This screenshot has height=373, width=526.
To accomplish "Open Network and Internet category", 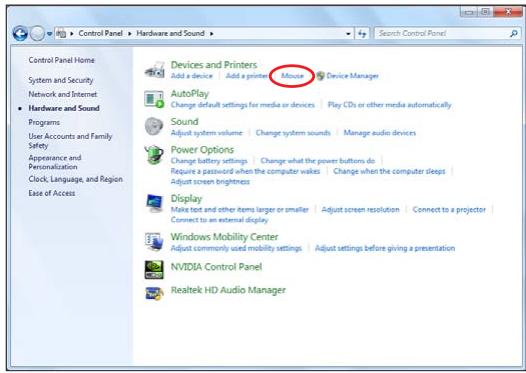I will [x=63, y=94].
